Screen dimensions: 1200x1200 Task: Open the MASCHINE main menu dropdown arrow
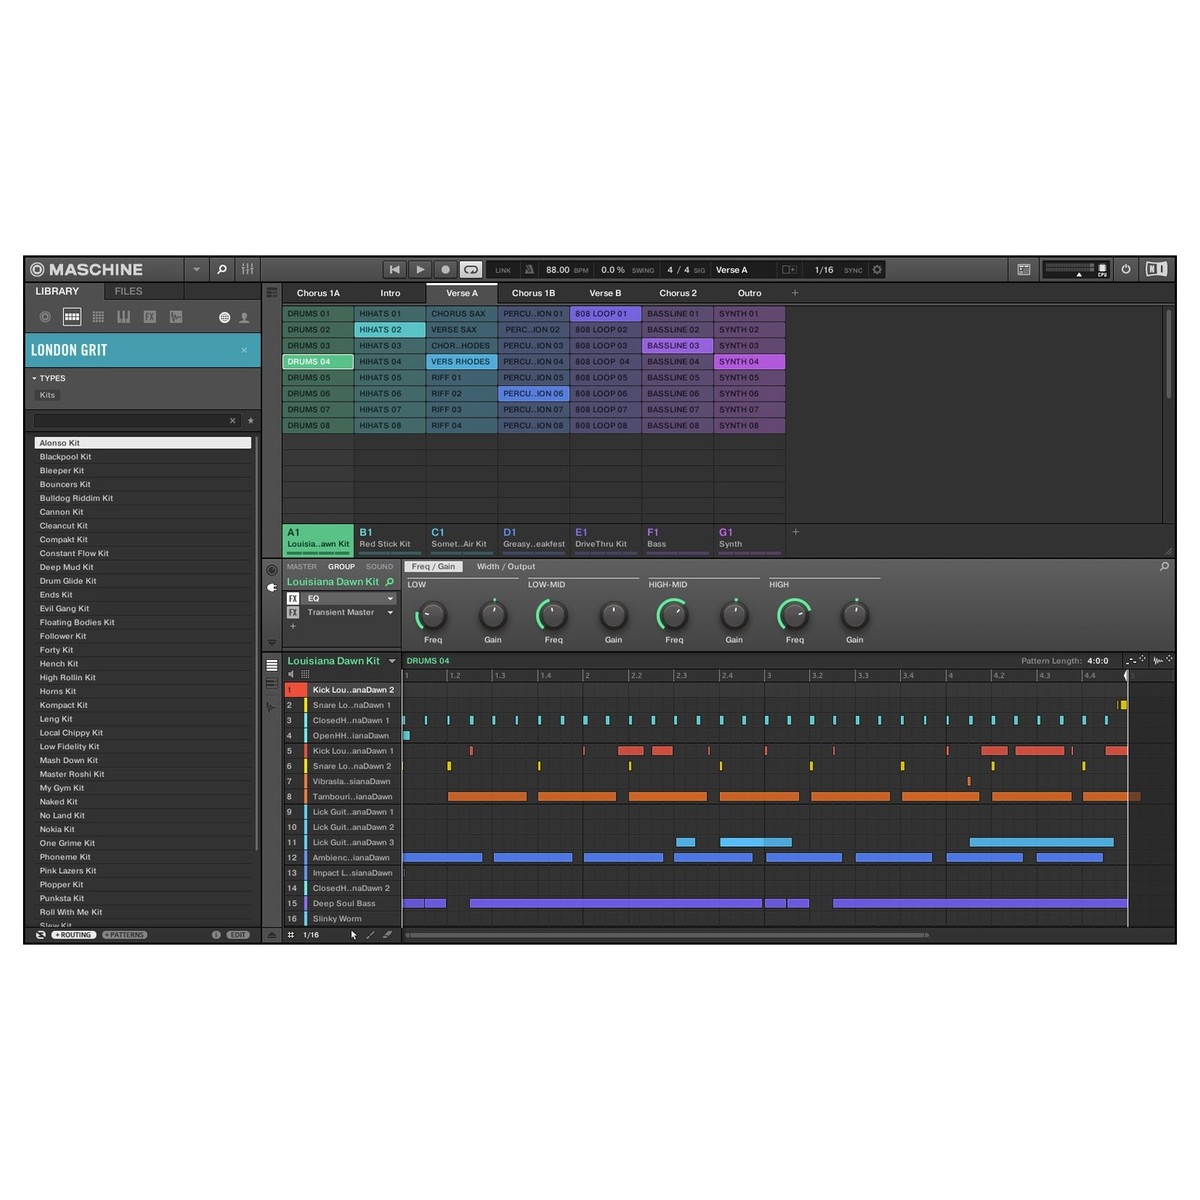[x=196, y=270]
